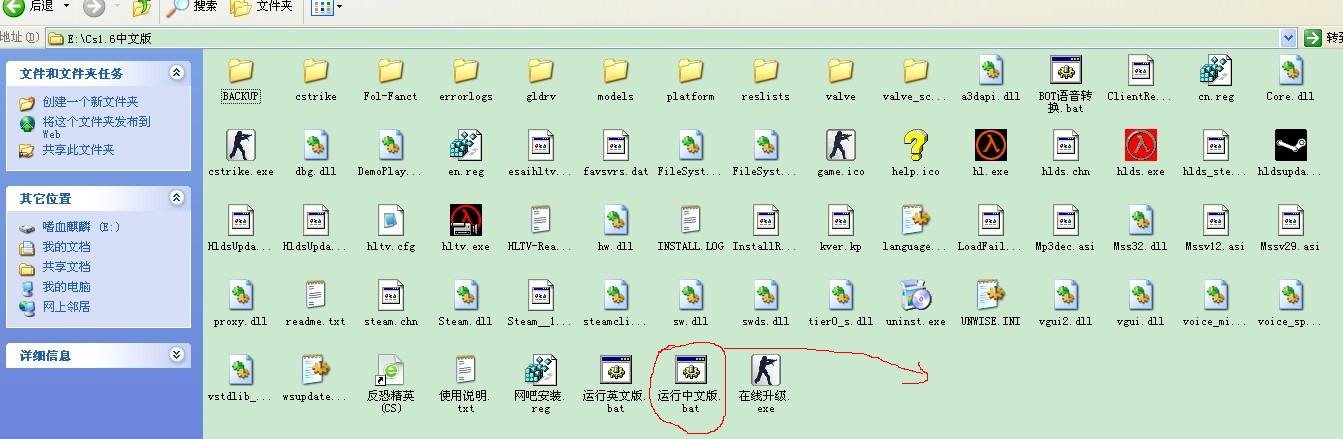1343x439 pixels.
Task: Open 网上邻居 link
Action: coord(66,307)
